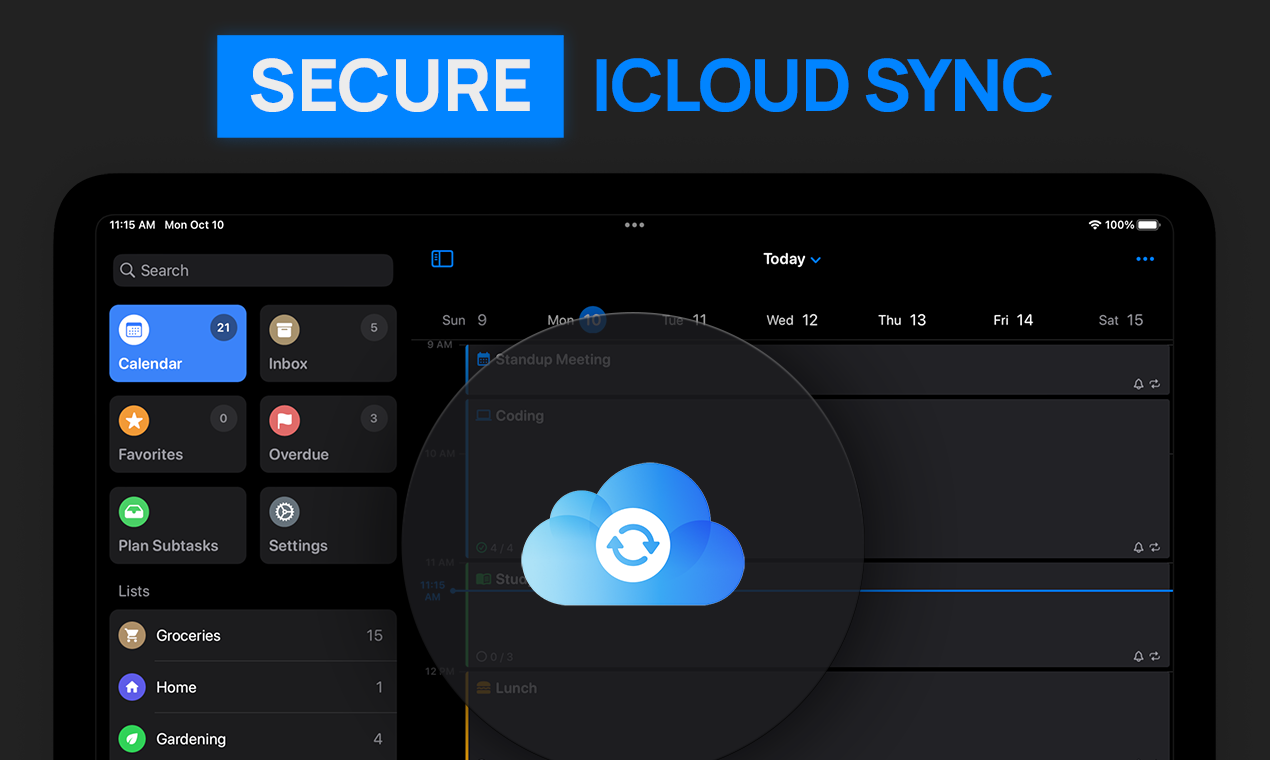This screenshot has width=1270, height=760.
Task: Open the blue three-dots more menu
Action: click(1145, 259)
